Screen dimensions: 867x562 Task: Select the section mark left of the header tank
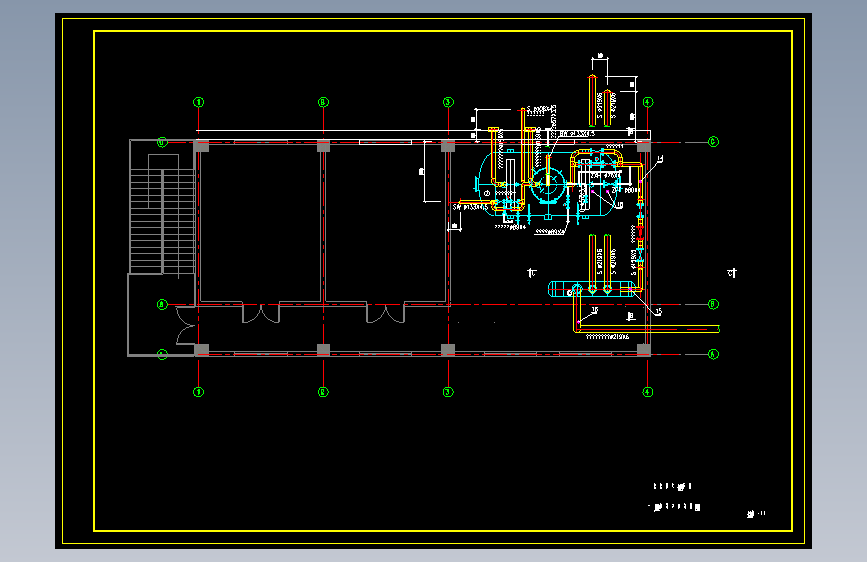pyautogui.click(x=532, y=273)
